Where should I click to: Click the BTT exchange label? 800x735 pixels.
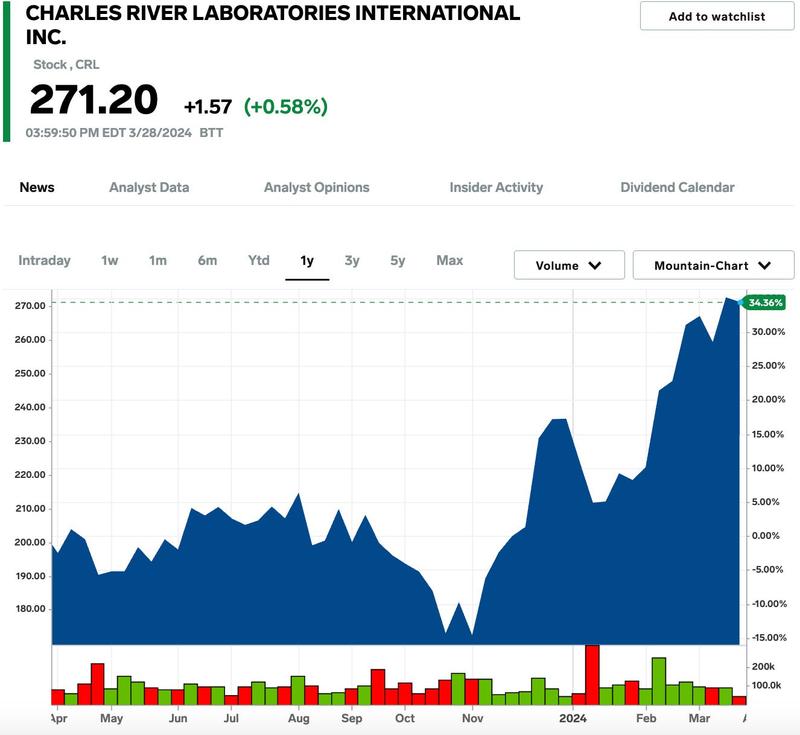pos(211,133)
